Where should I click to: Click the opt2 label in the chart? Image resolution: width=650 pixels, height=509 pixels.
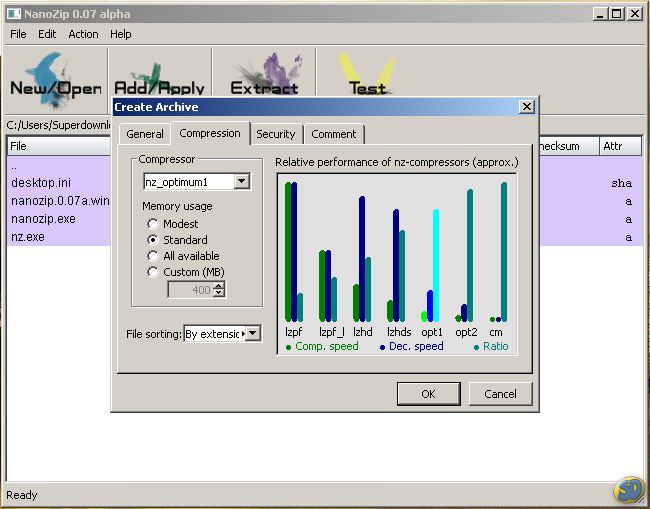[466, 332]
